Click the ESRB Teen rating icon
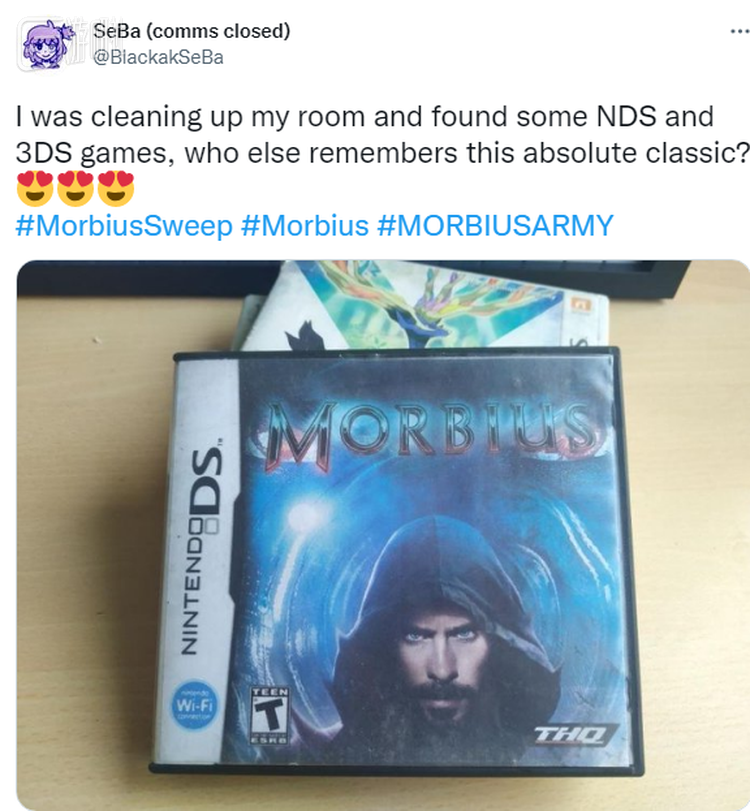 269,716
